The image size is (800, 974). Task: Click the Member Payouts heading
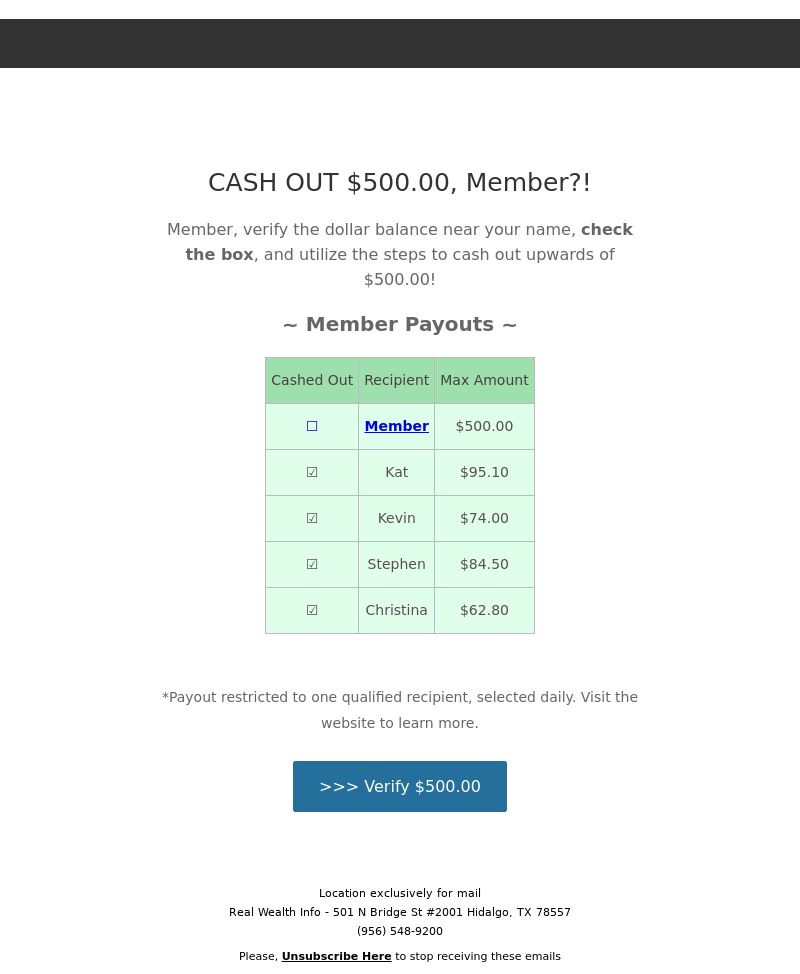(x=400, y=324)
